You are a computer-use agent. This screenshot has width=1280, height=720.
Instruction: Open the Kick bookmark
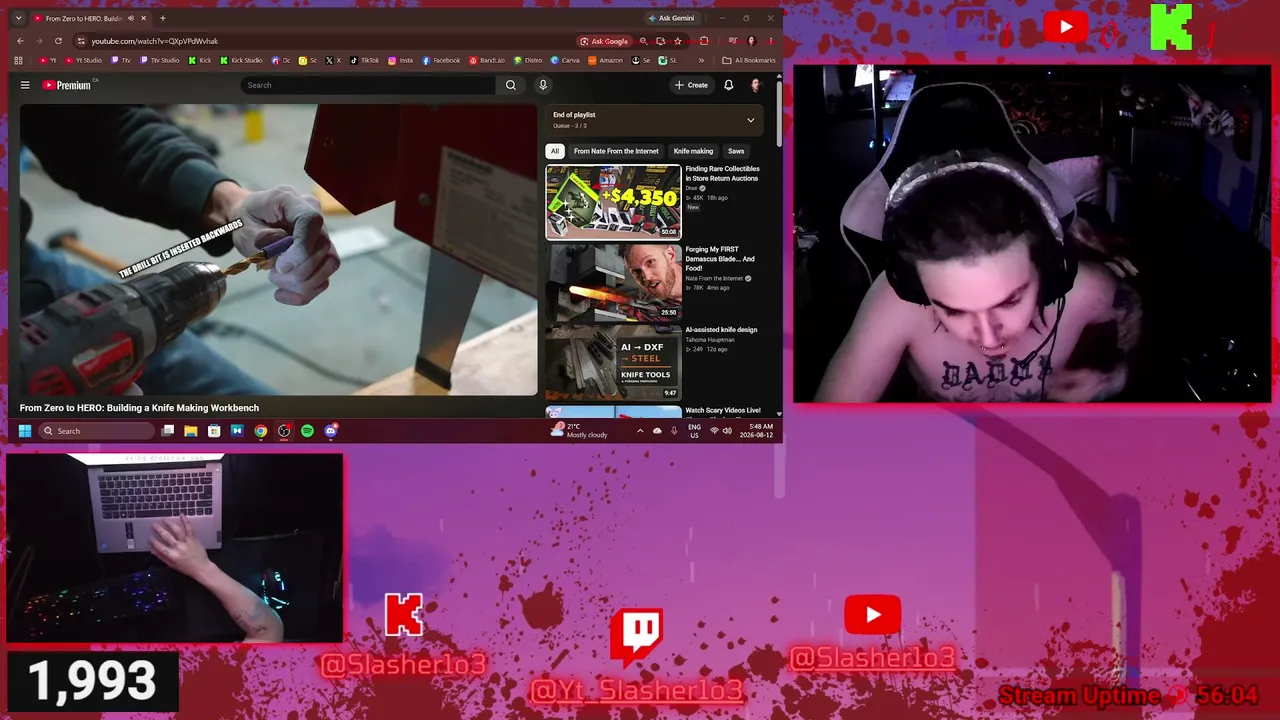click(x=201, y=60)
